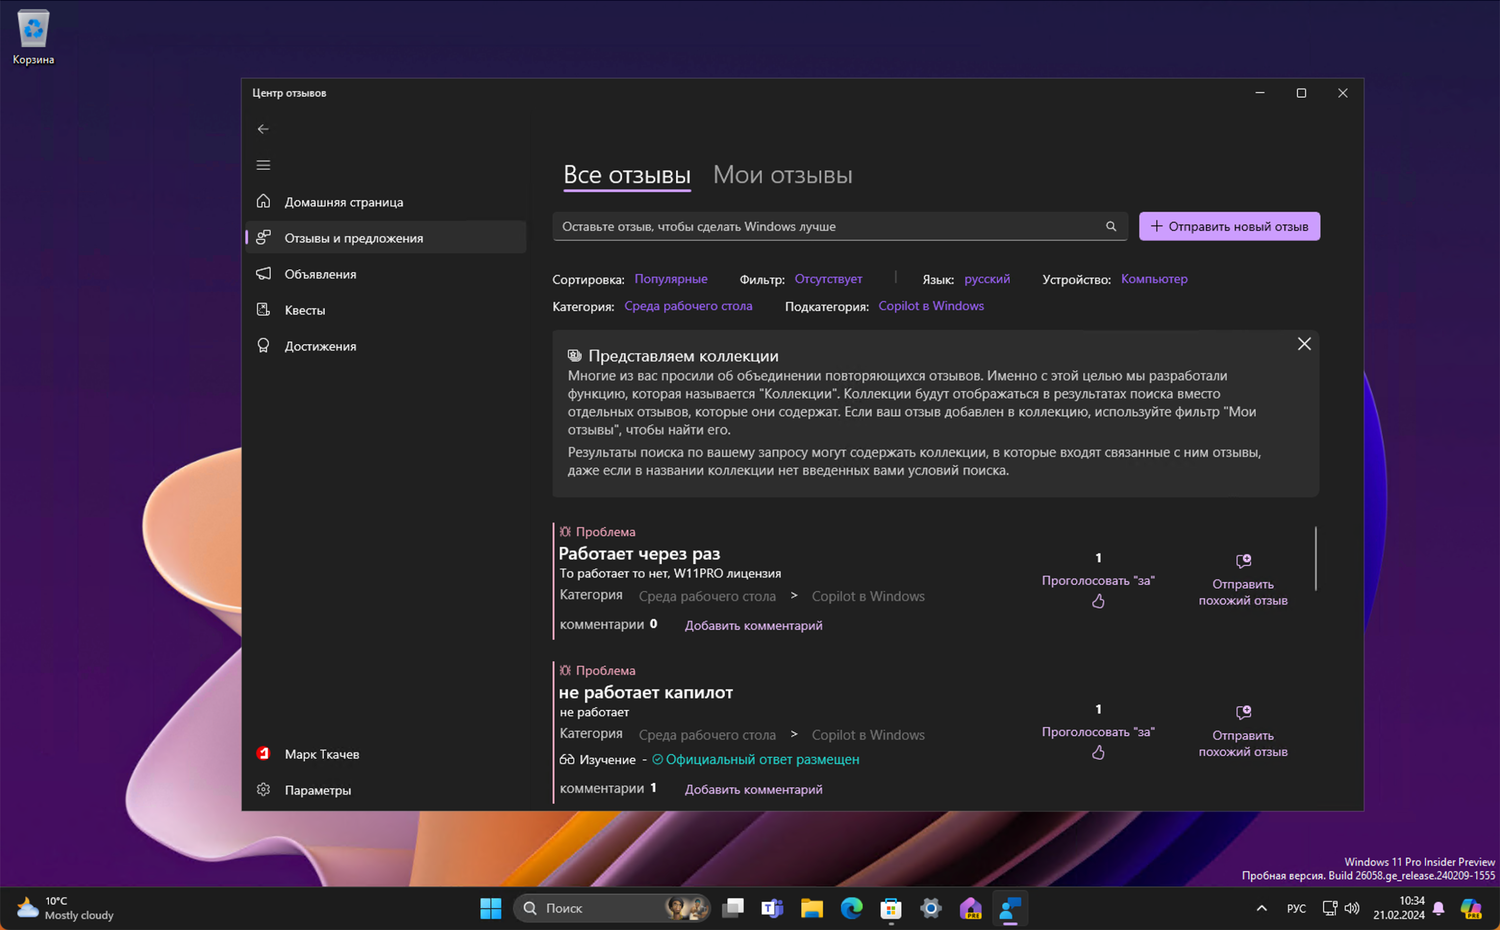Click Отправить новый отзыв button
Image resolution: width=1500 pixels, height=930 pixels.
(1230, 226)
